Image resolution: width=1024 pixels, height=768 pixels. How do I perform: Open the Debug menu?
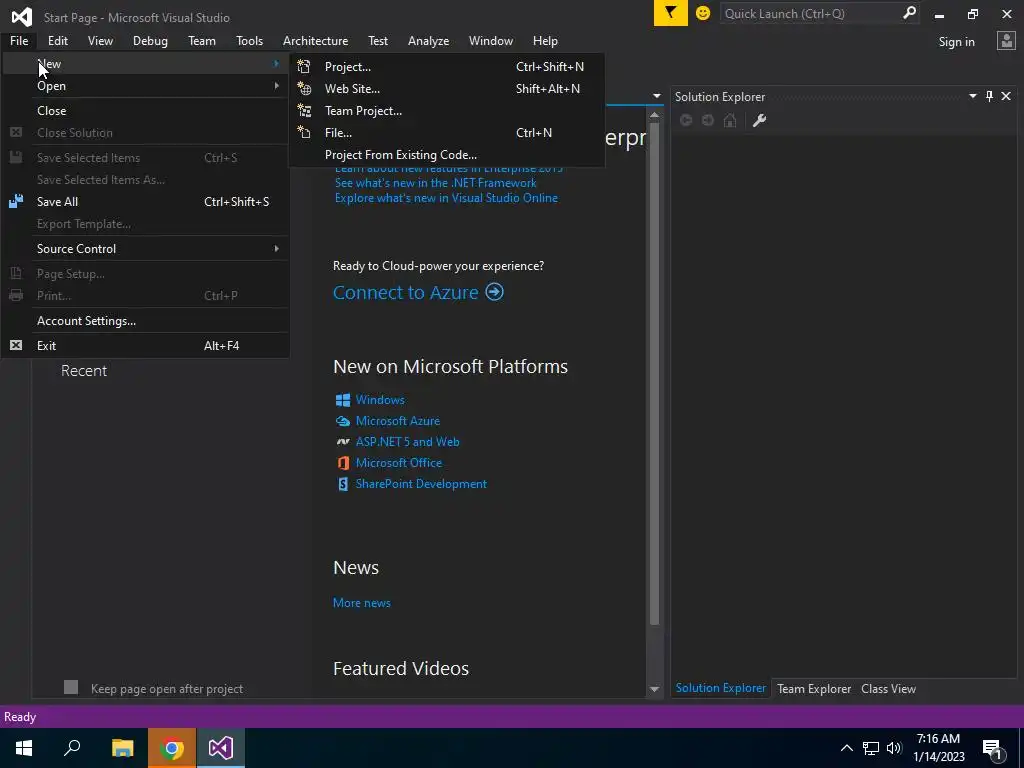[x=150, y=40]
